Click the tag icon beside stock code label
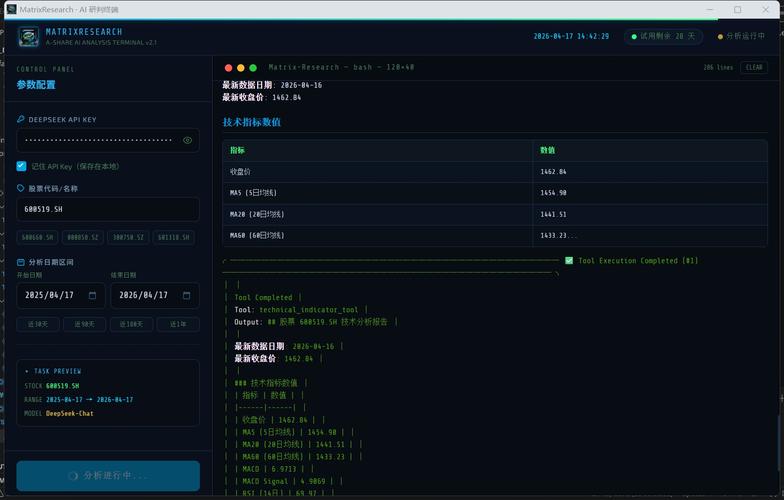784x500 pixels. coord(21,188)
